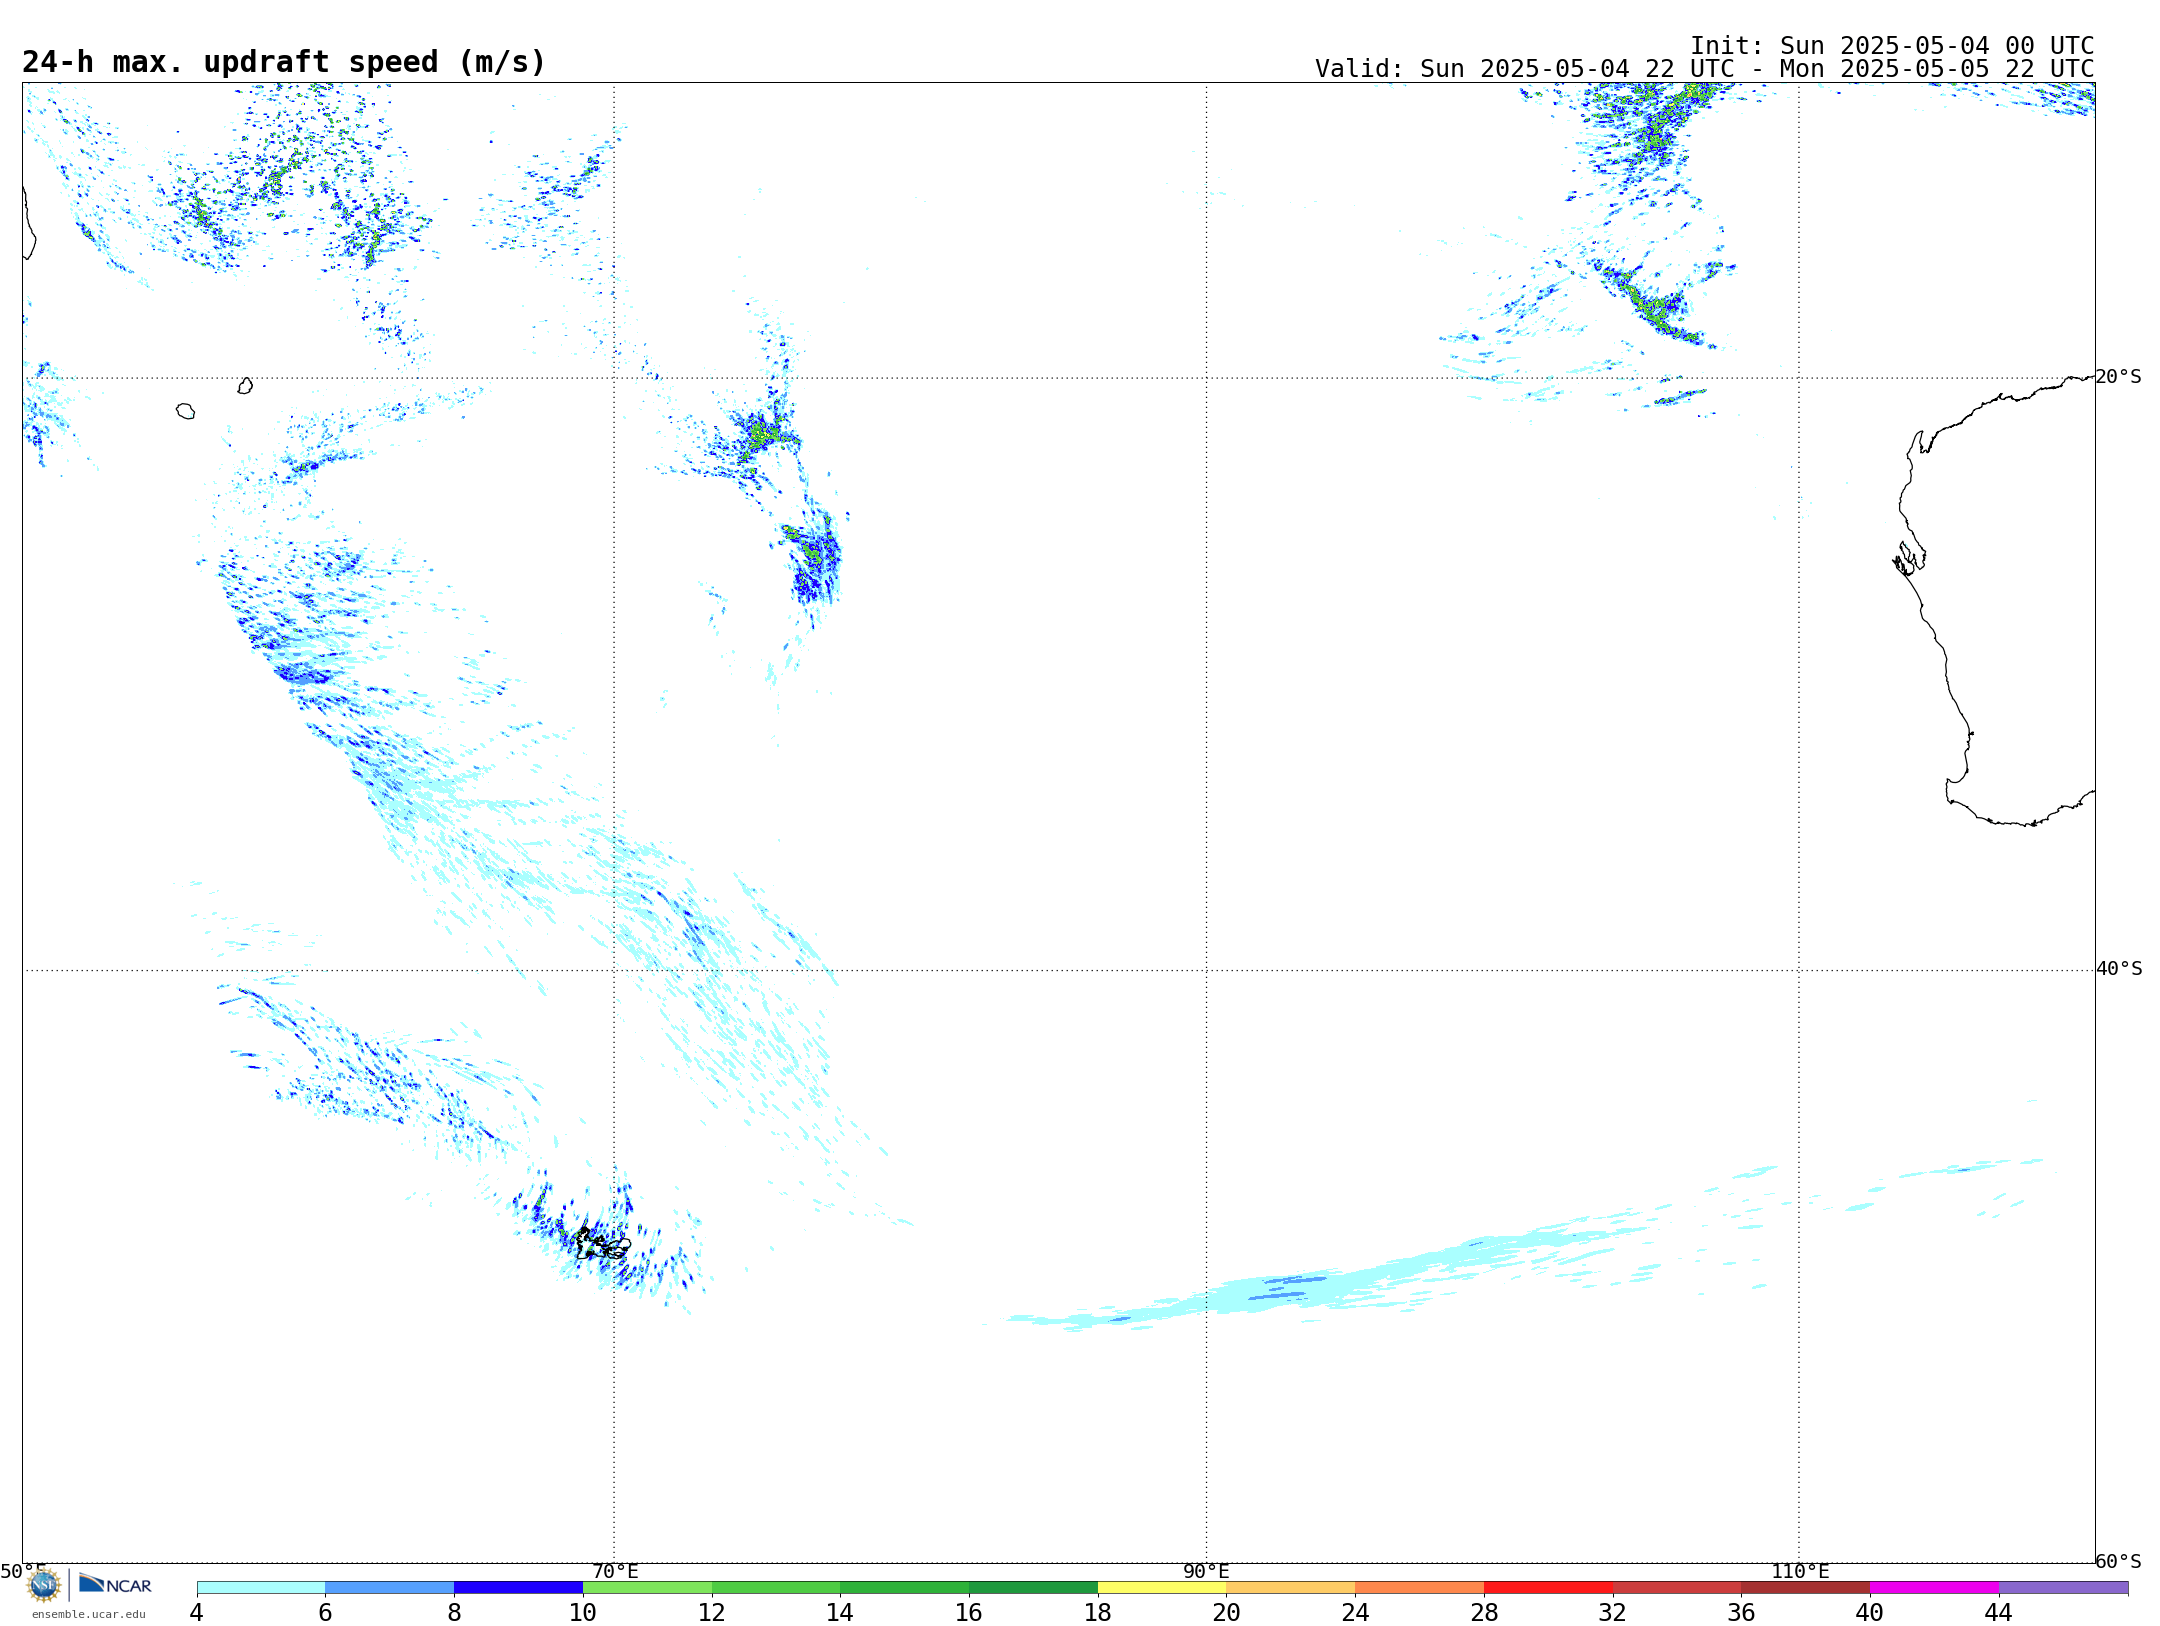Select the dark blue 8–10 color swatch
Image resolution: width=2160 pixels, height=1626 pixels.
pyautogui.click(x=519, y=1587)
